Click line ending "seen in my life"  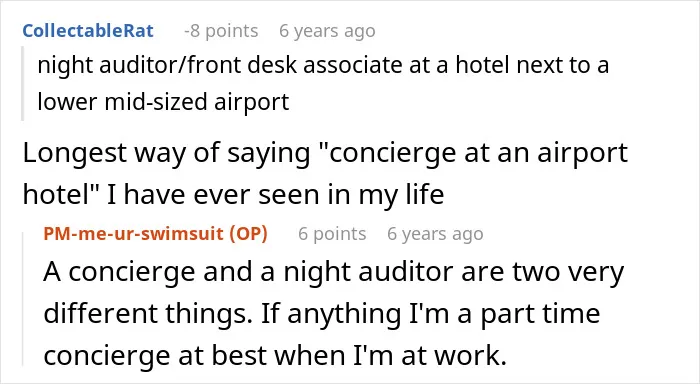(233, 195)
